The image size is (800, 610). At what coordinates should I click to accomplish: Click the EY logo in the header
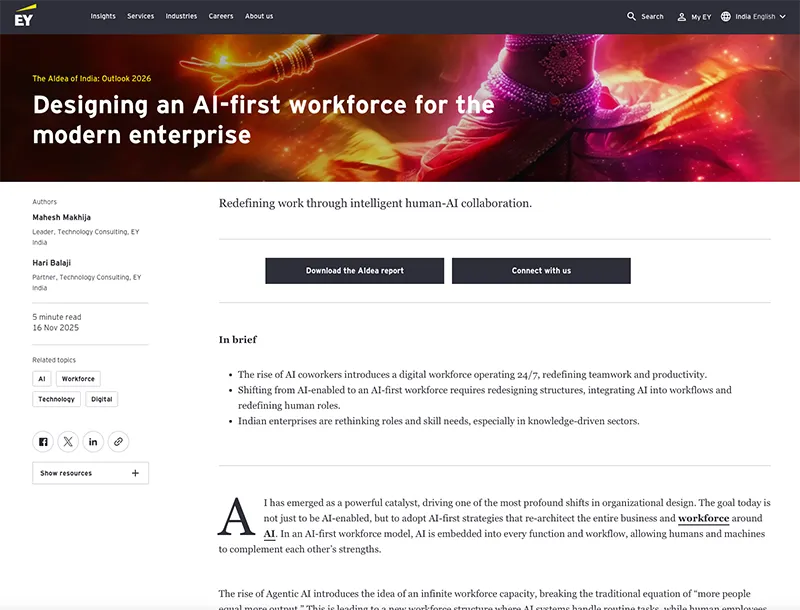(x=24, y=16)
